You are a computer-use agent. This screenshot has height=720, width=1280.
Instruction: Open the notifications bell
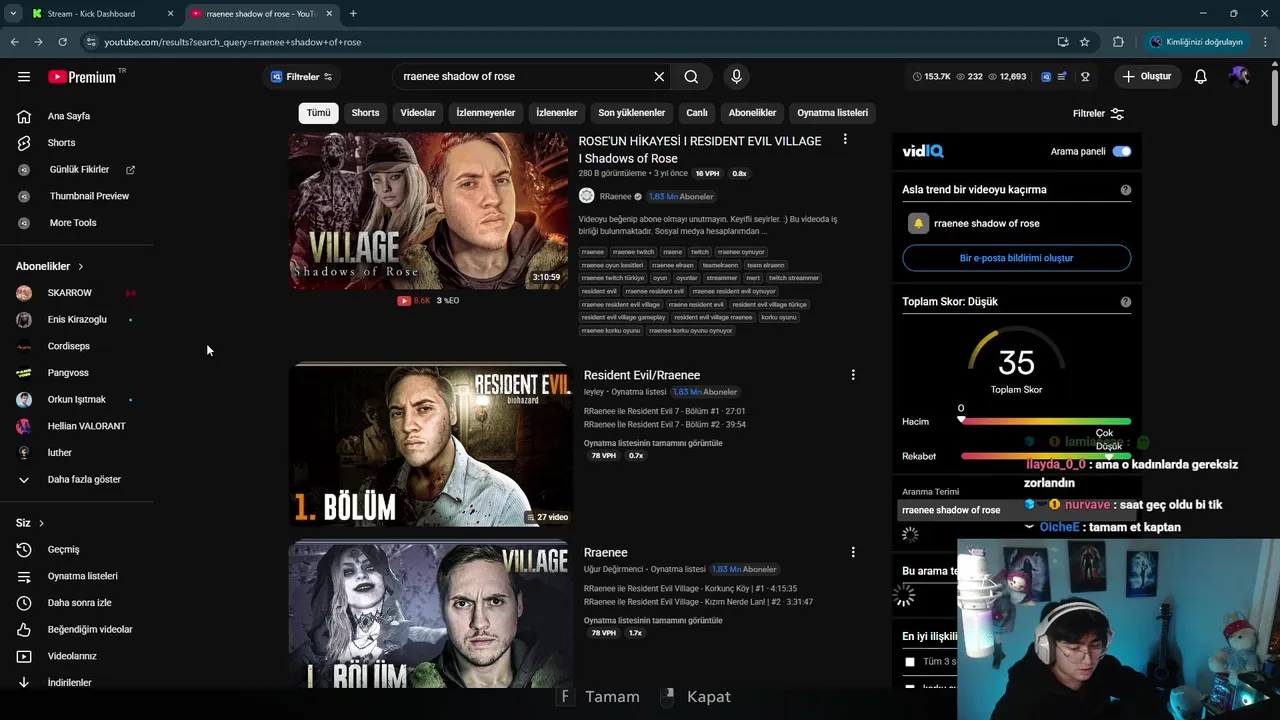[1201, 77]
